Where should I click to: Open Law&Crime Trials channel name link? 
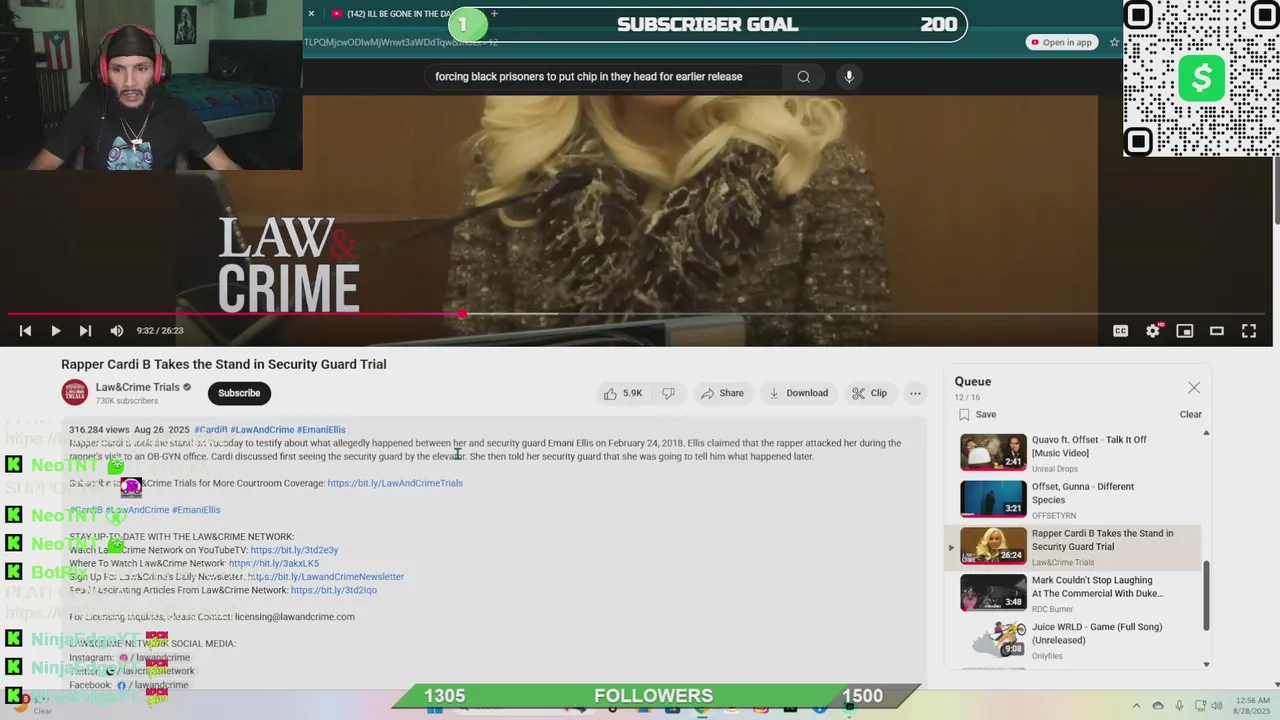[x=138, y=387]
